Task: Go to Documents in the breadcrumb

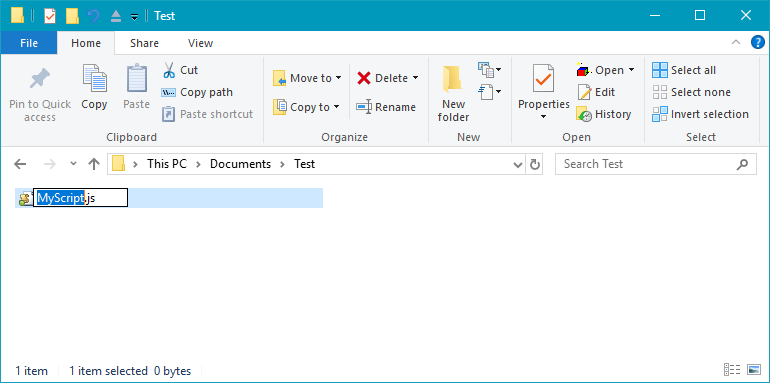Action: click(x=241, y=164)
